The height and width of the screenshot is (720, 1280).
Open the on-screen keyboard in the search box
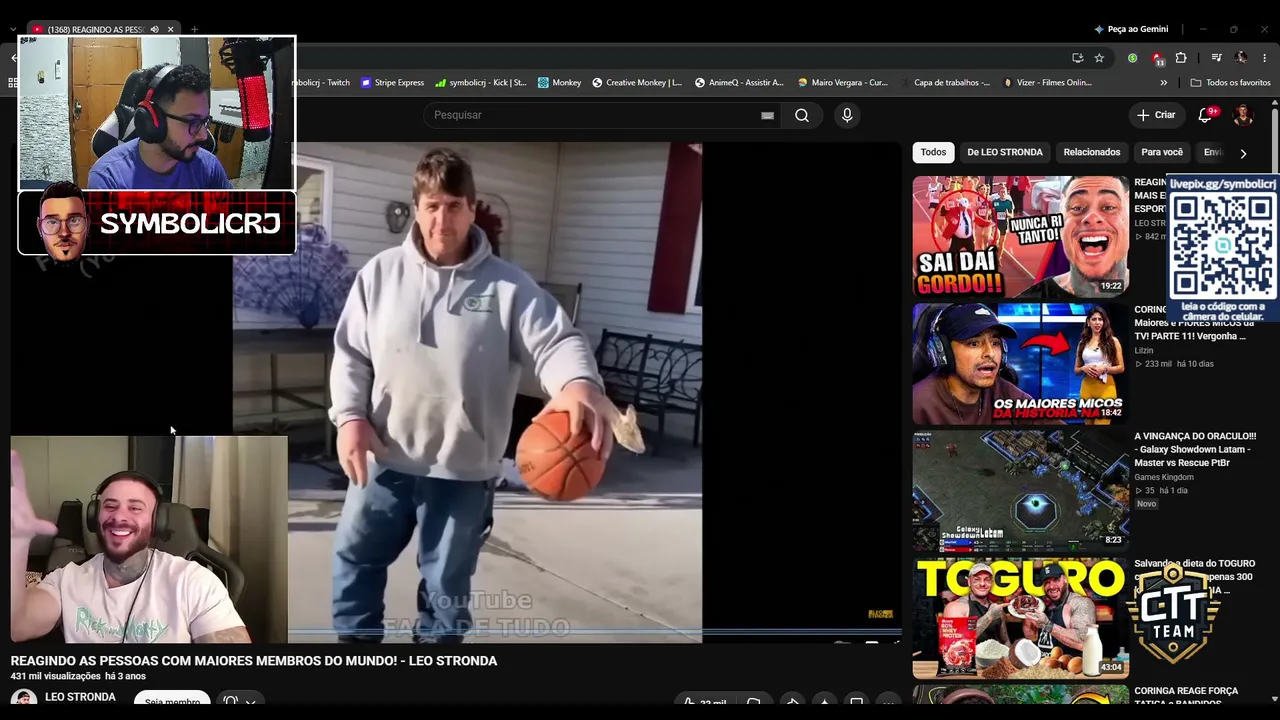767,115
